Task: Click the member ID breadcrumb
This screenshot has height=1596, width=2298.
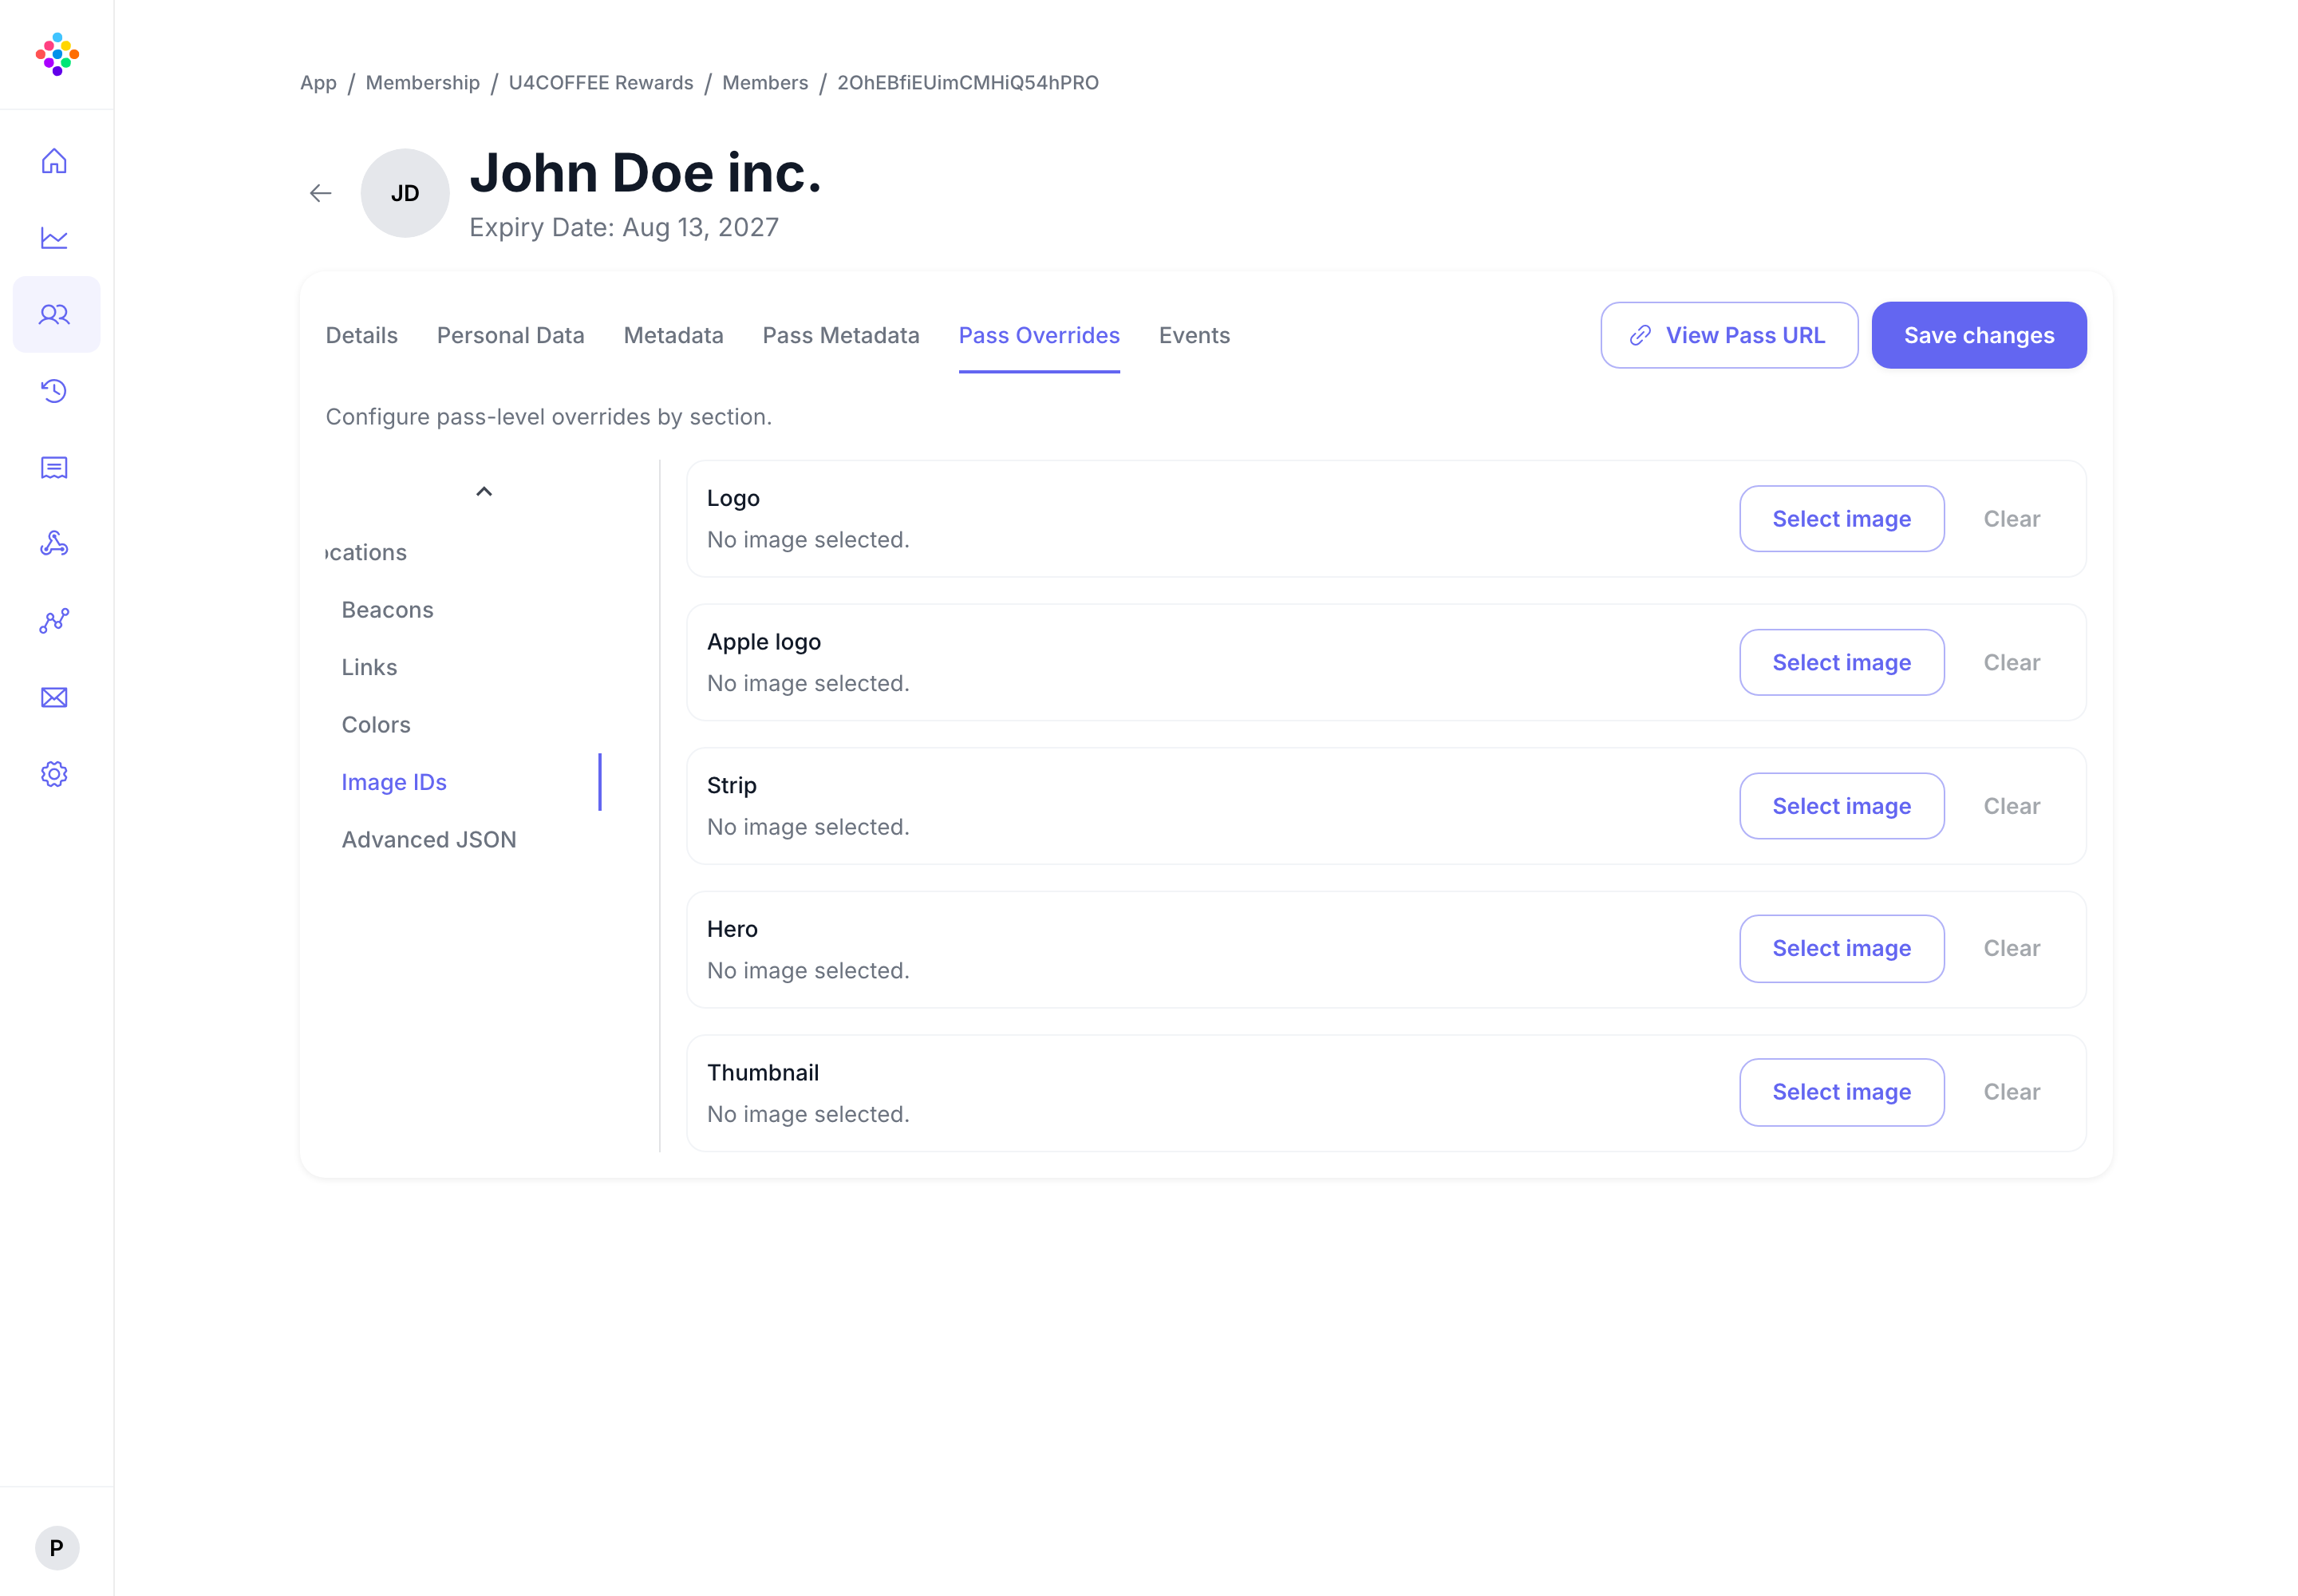Action: (967, 83)
